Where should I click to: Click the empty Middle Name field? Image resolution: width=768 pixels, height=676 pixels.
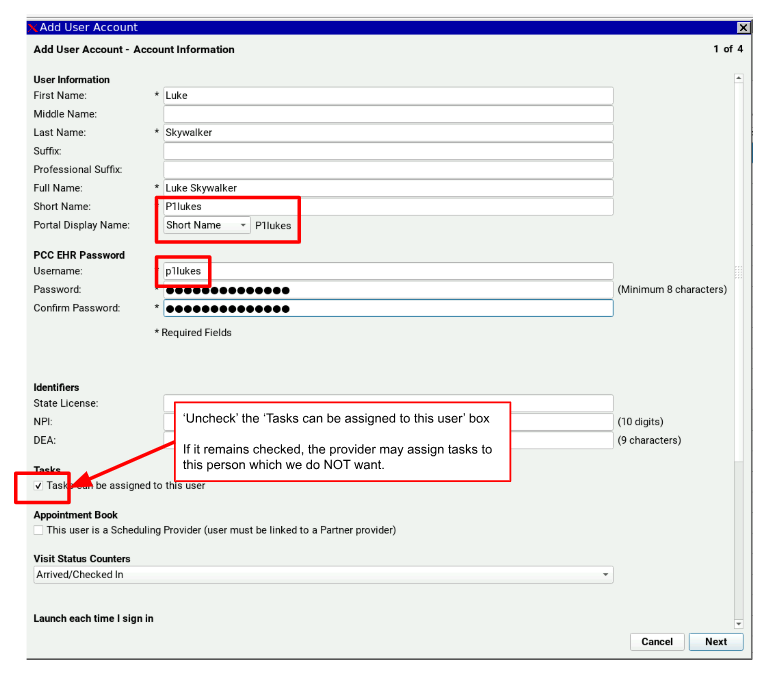coord(388,114)
